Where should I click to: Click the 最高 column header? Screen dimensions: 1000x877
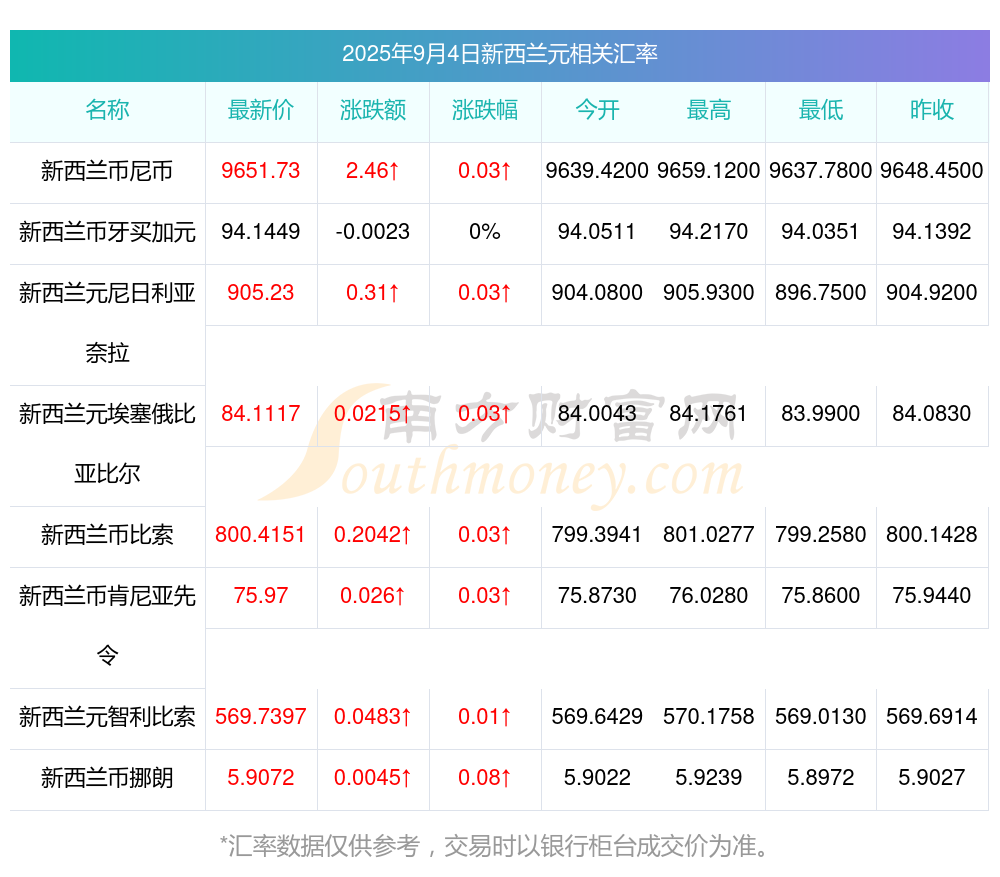tap(709, 110)
